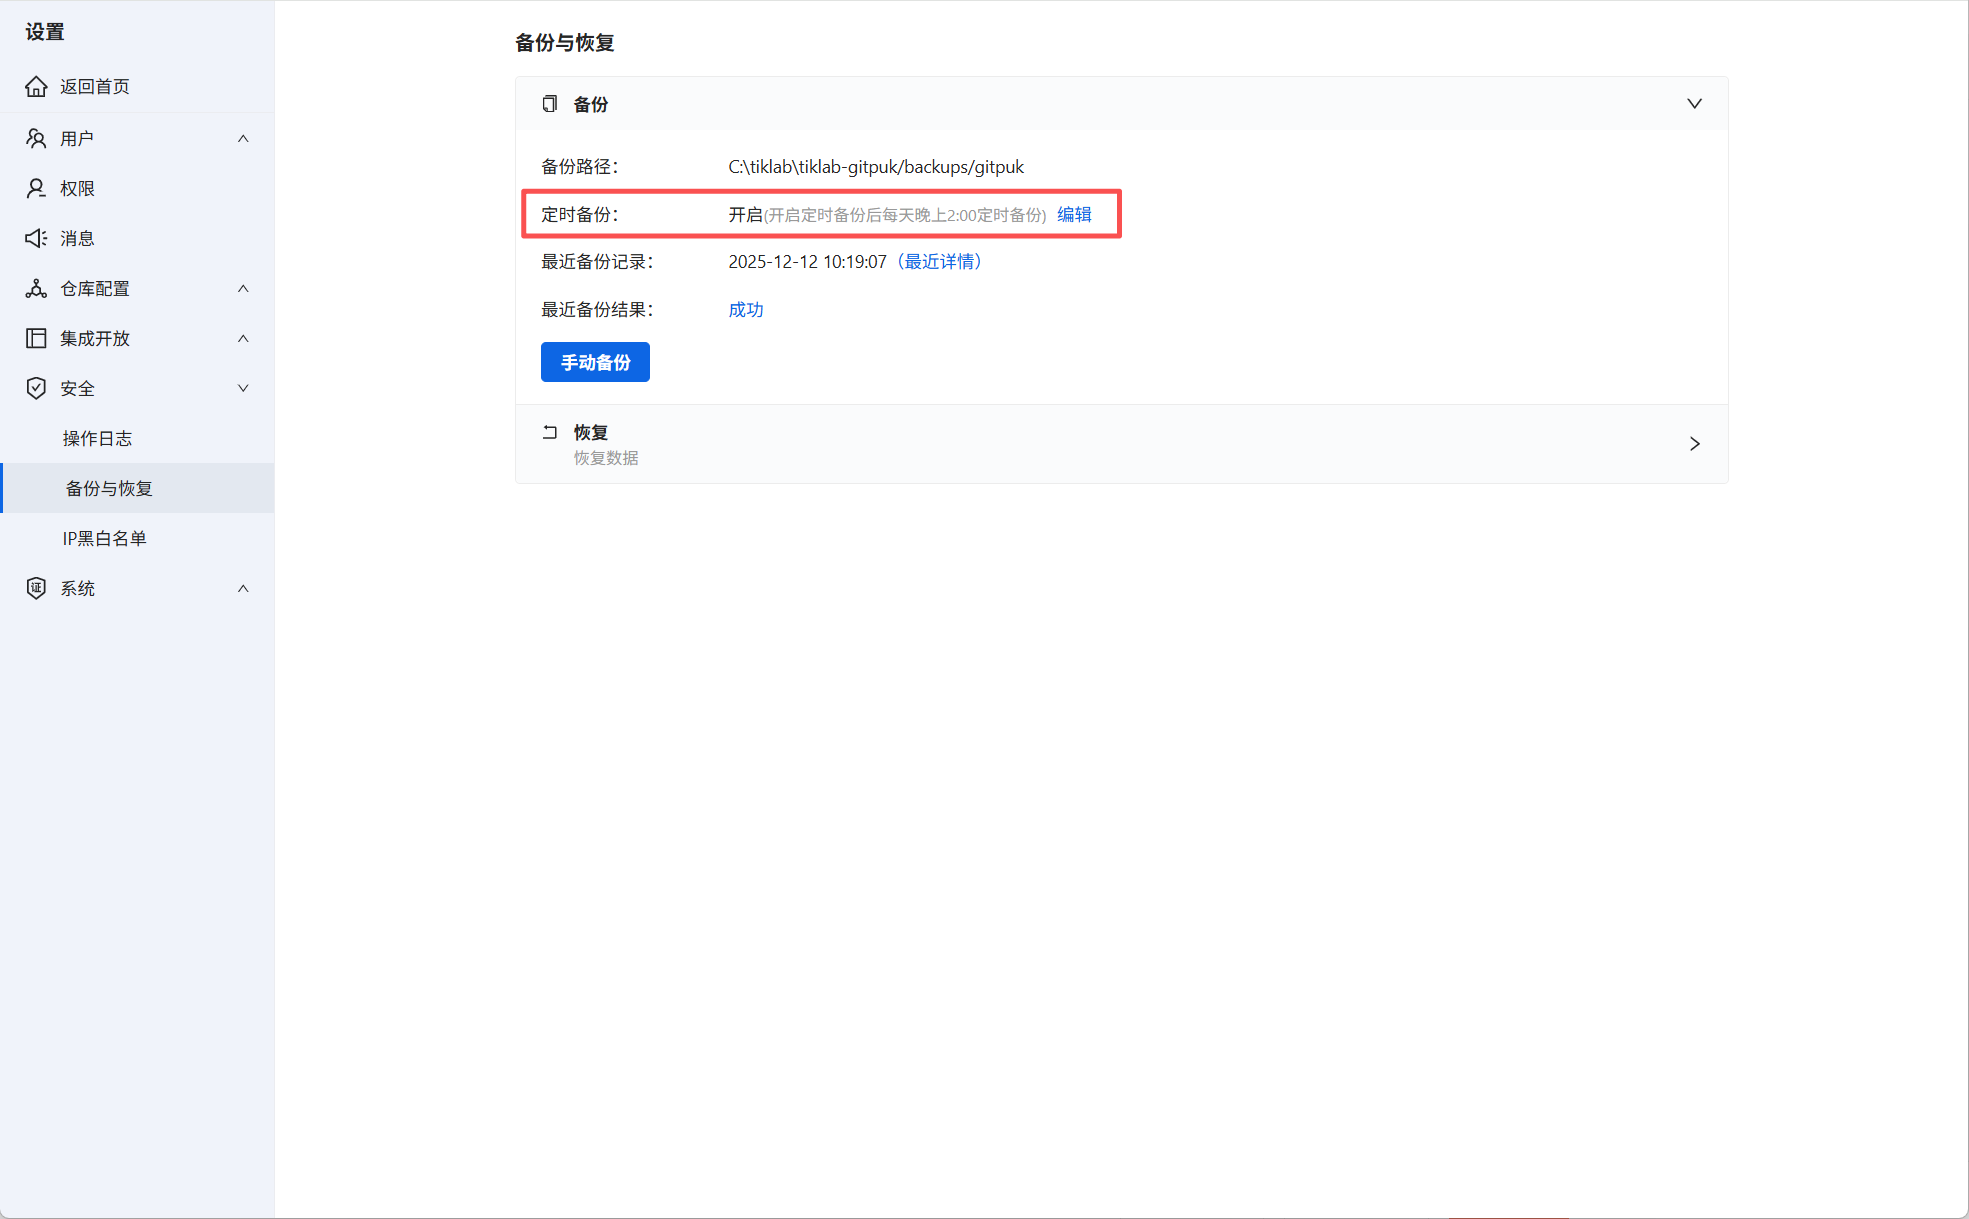Click the 用户 user icon in sidebar
The image size is (1969, 1219).
[x=36, y=138]
